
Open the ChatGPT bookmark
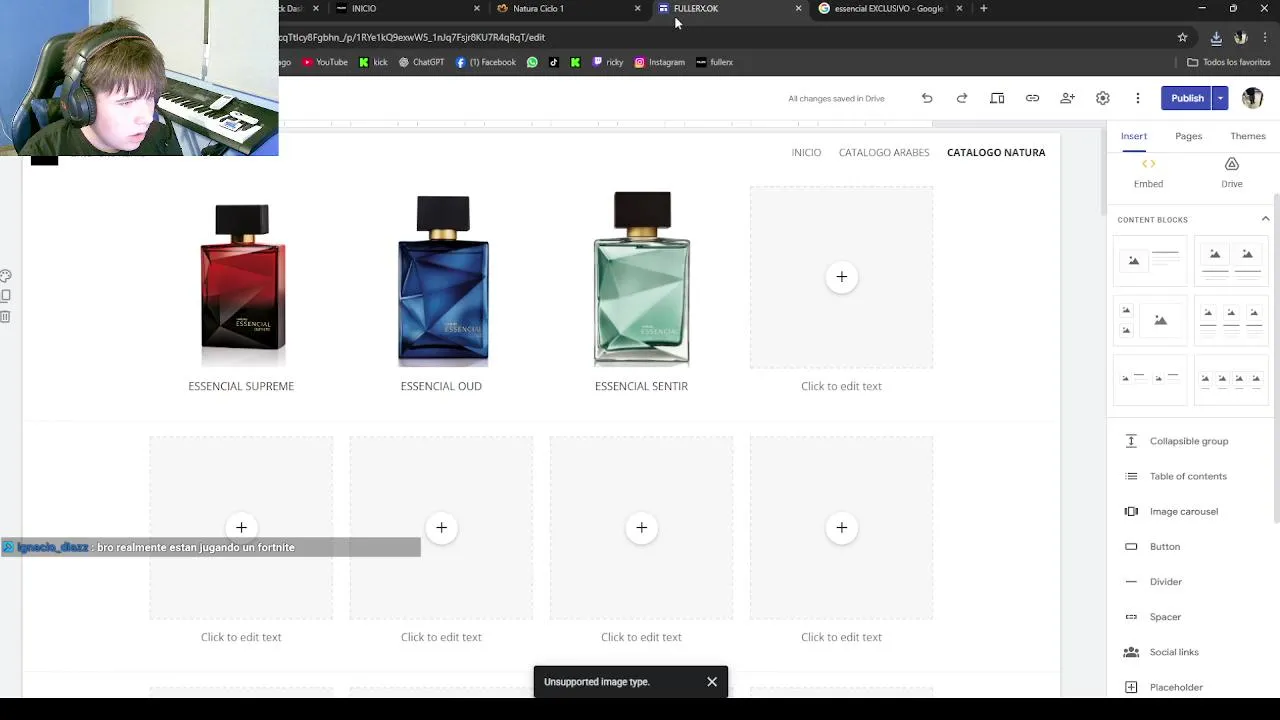pos(421,62)
